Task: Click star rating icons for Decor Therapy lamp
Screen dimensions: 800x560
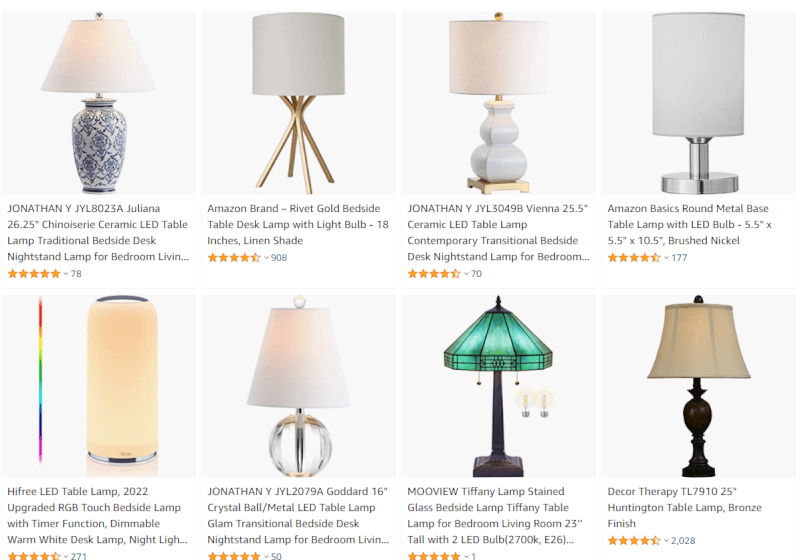Action: pyautogui.click(x=634, y=541)
